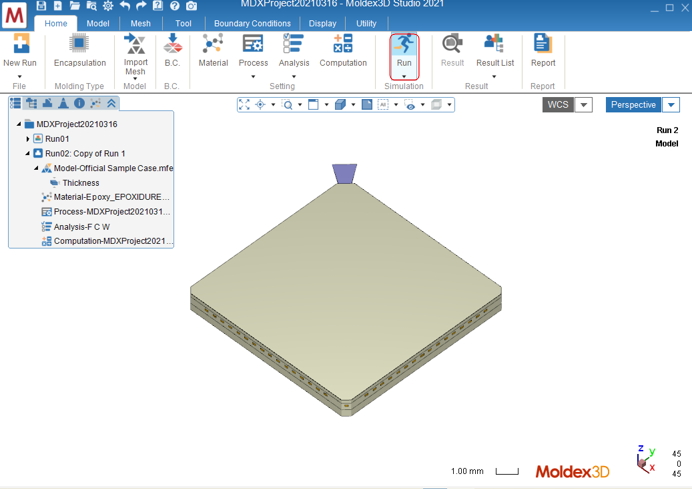Click the info circle panel tab icon
692x489 pixels.
(x=79, y=103)
